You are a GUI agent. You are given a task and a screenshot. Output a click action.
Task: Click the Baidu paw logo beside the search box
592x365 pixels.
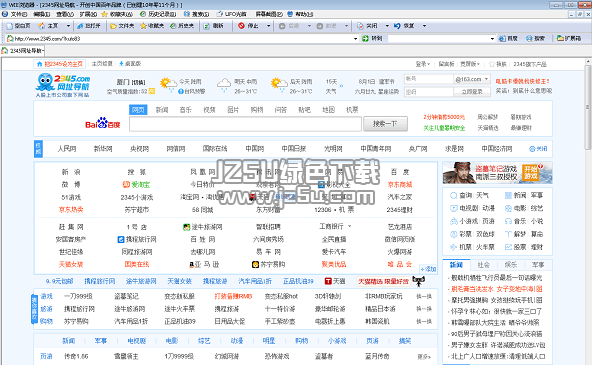(x=102, y=123)
